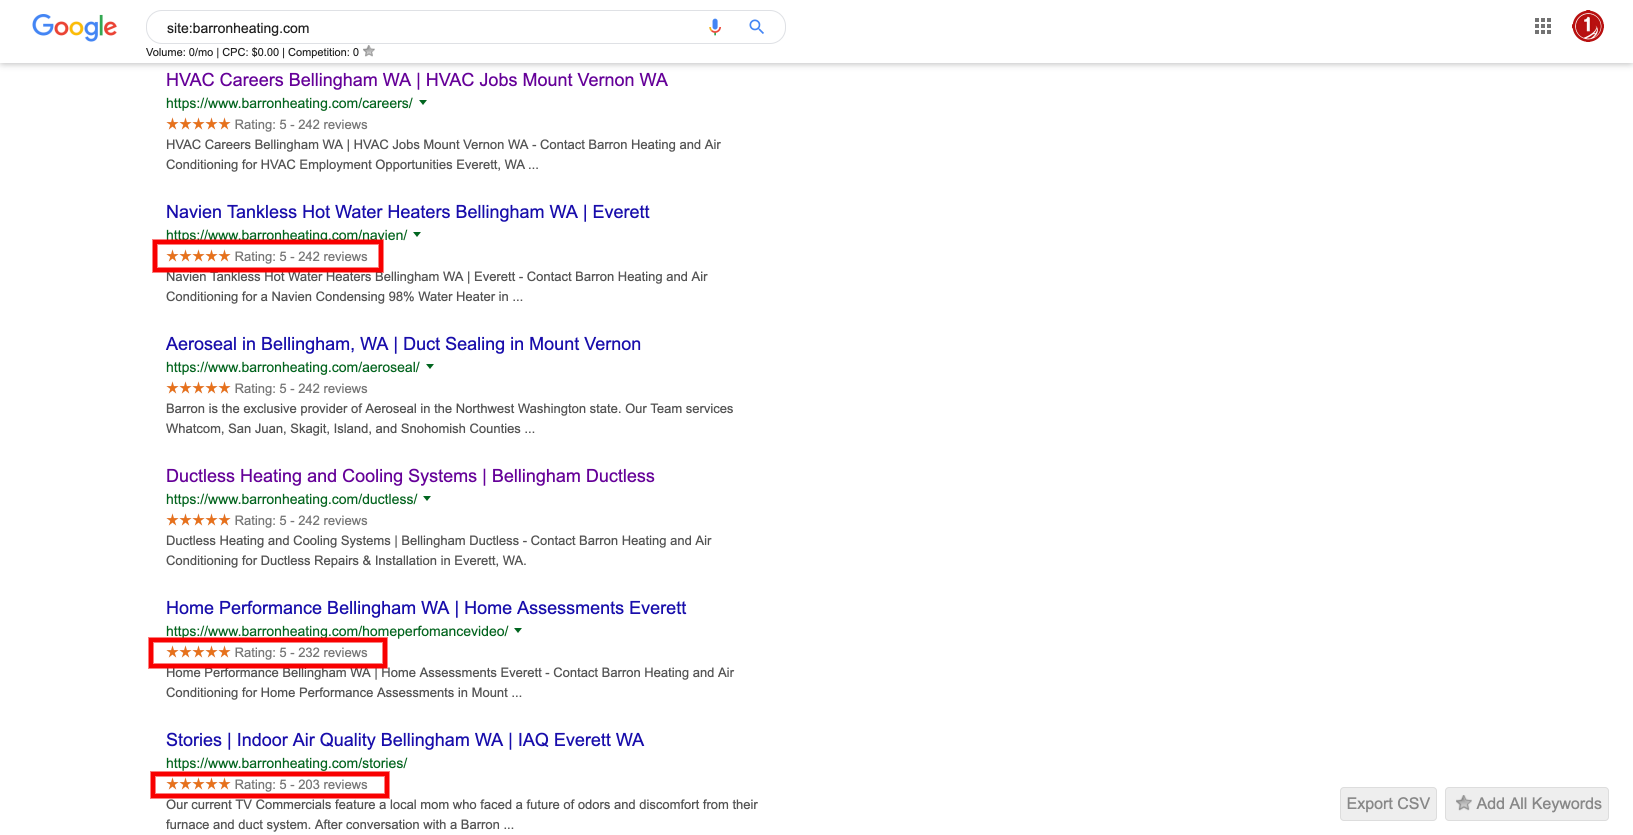Click the Aeroseal result description snippet

pyautogui.click(x=450, y=419)
